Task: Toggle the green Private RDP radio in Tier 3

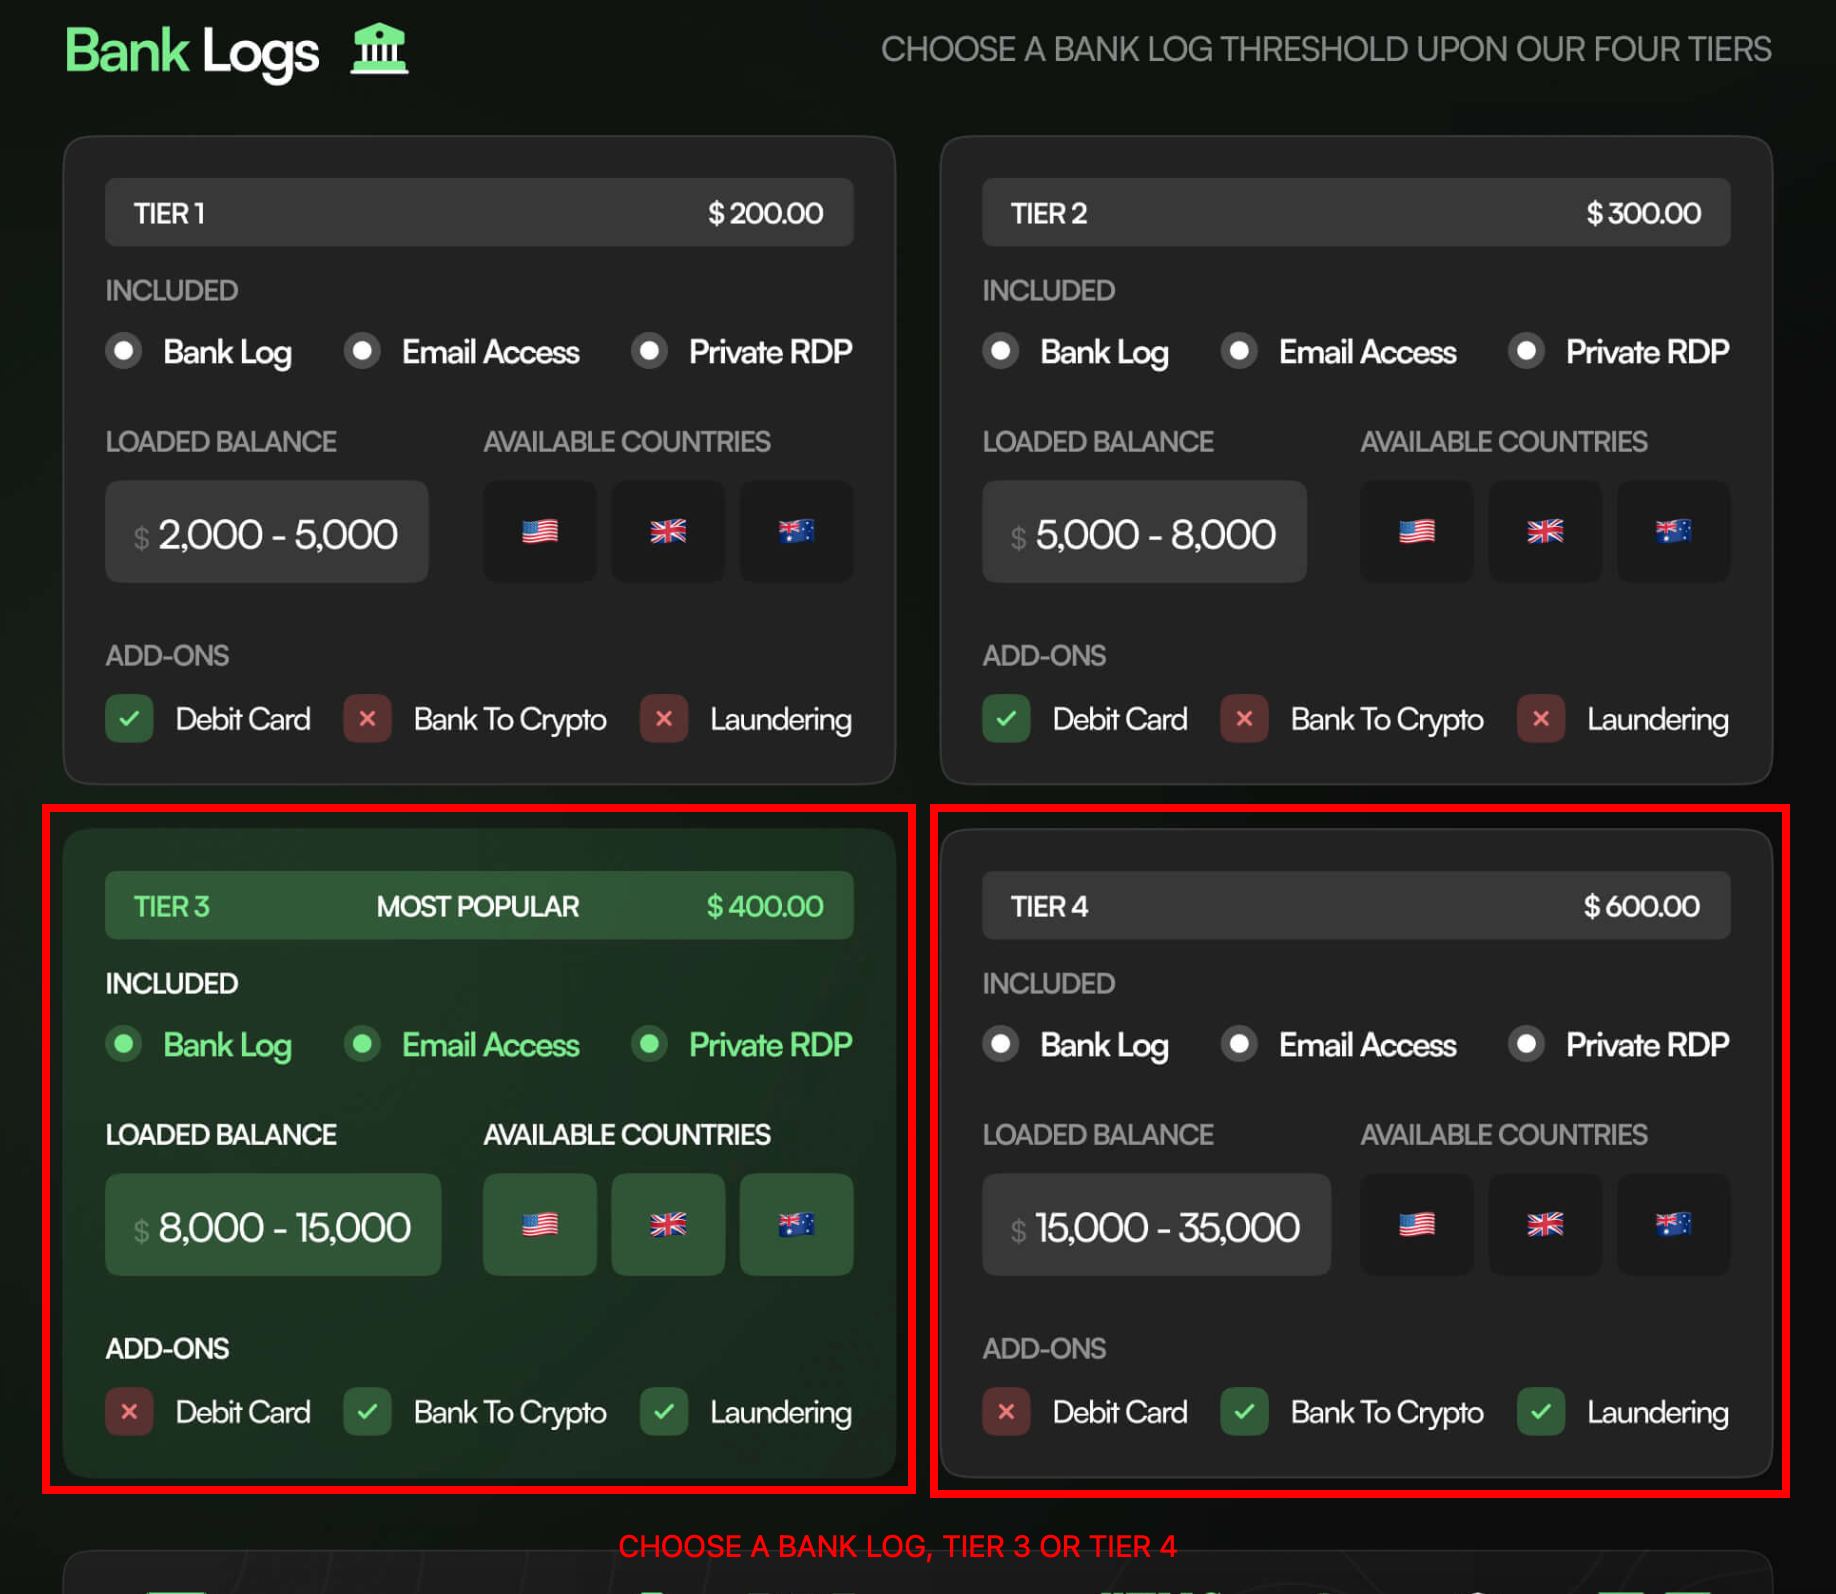Action: 649,1044
